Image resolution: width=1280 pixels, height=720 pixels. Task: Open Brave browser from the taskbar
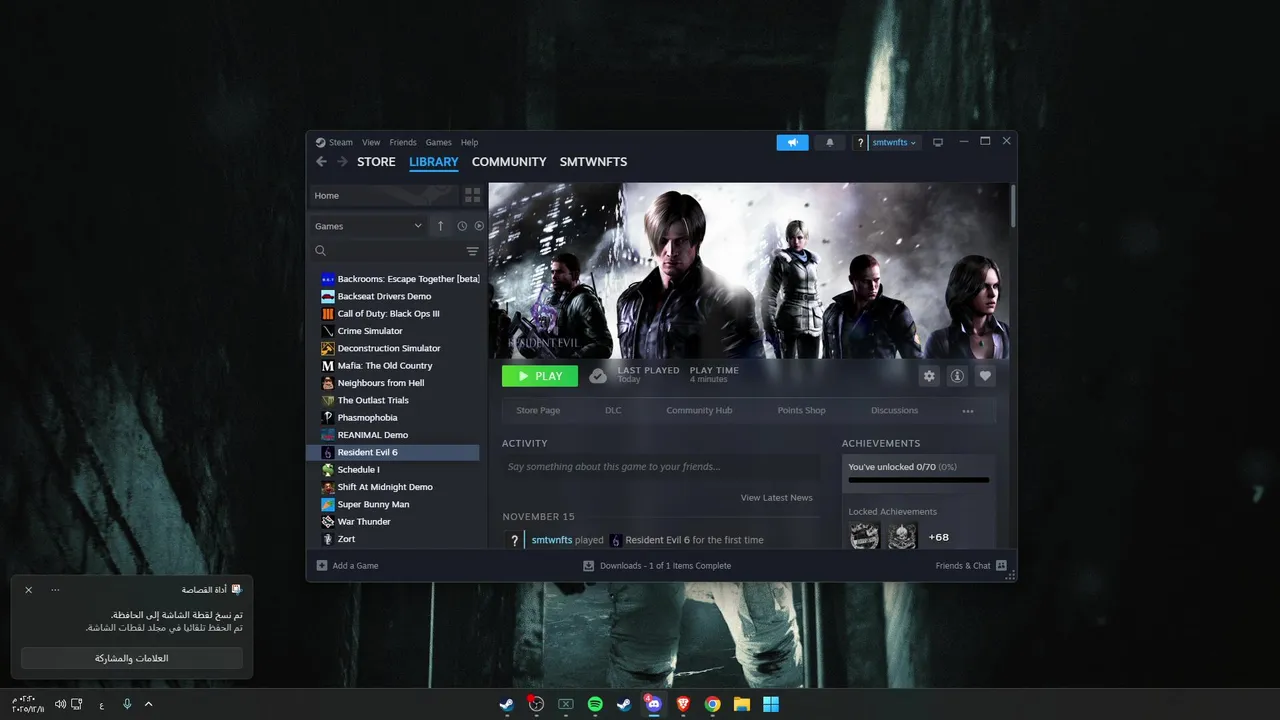pyautogui.click(x=683, y=704)
